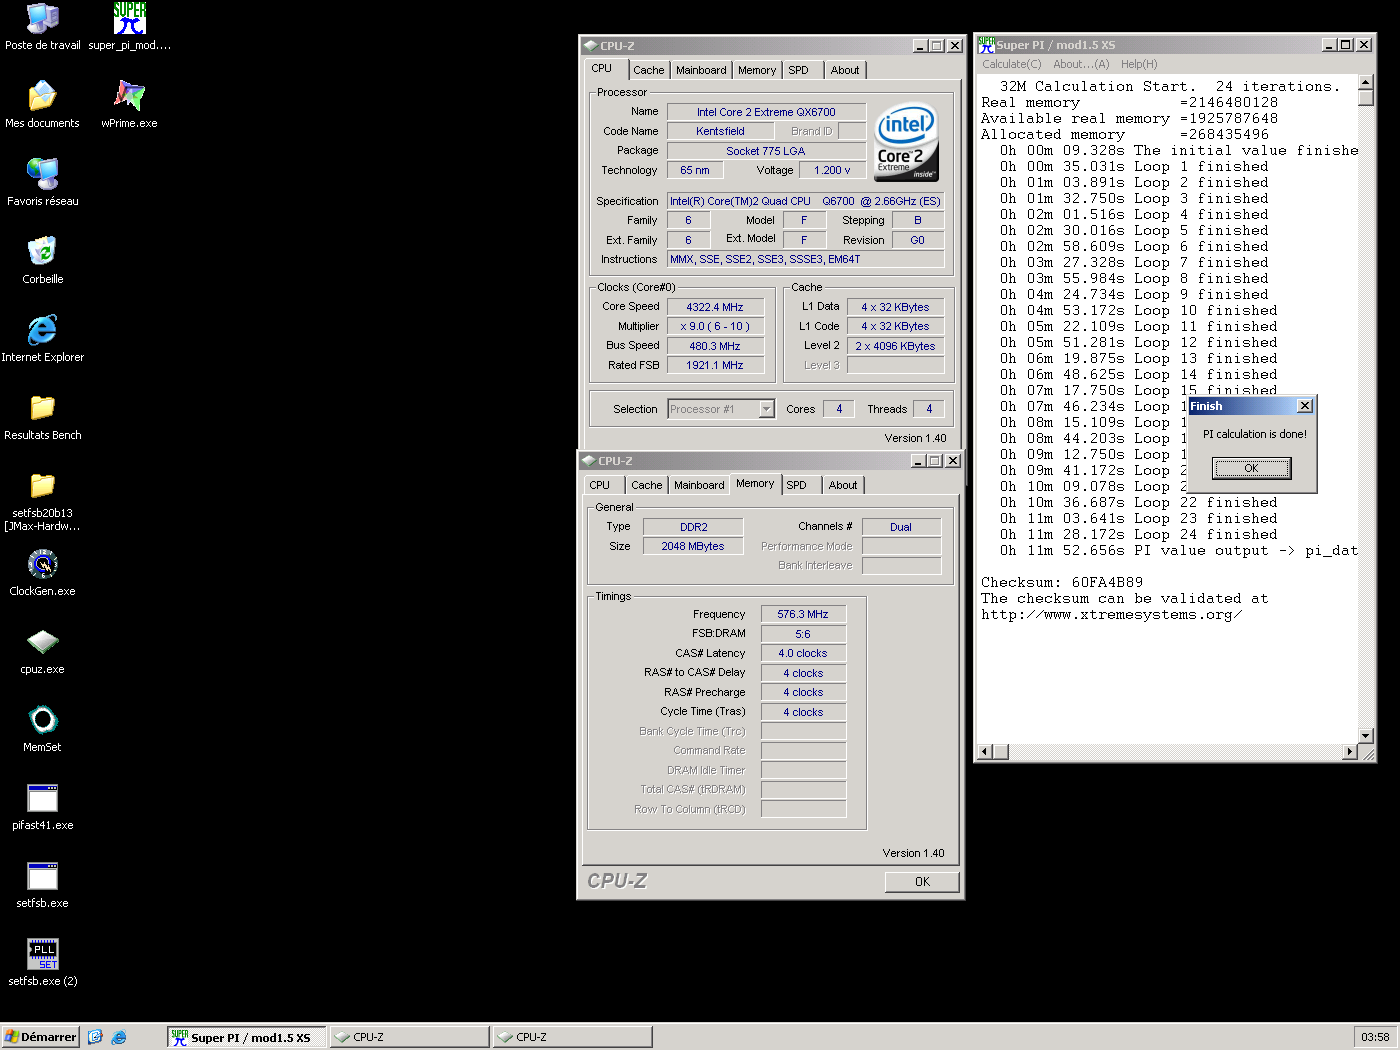Click the CAS# Latency 4.0 clocks value

pyautogui.click(x=803, y=653)
